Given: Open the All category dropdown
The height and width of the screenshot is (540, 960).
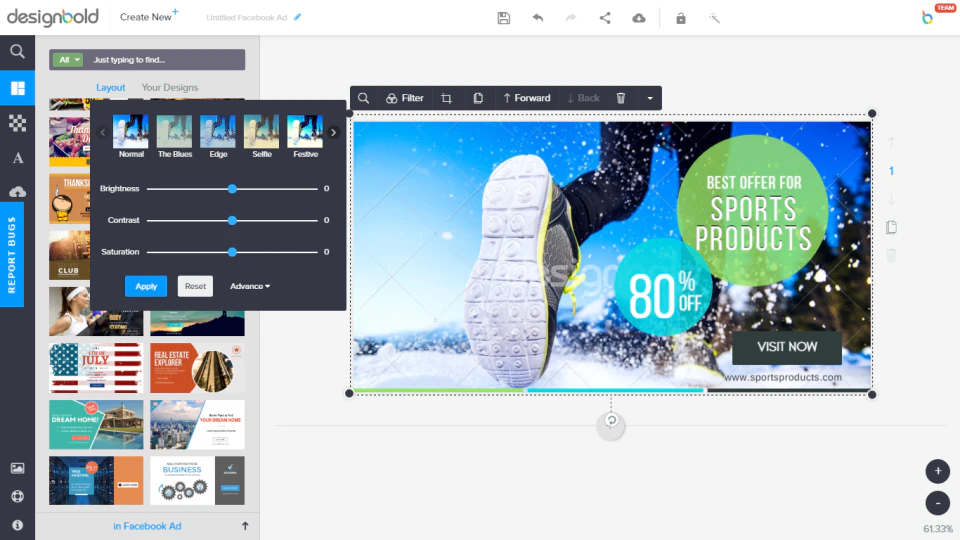Looking at the screenshot, I should pyautogui.click(x=67, y=60).
